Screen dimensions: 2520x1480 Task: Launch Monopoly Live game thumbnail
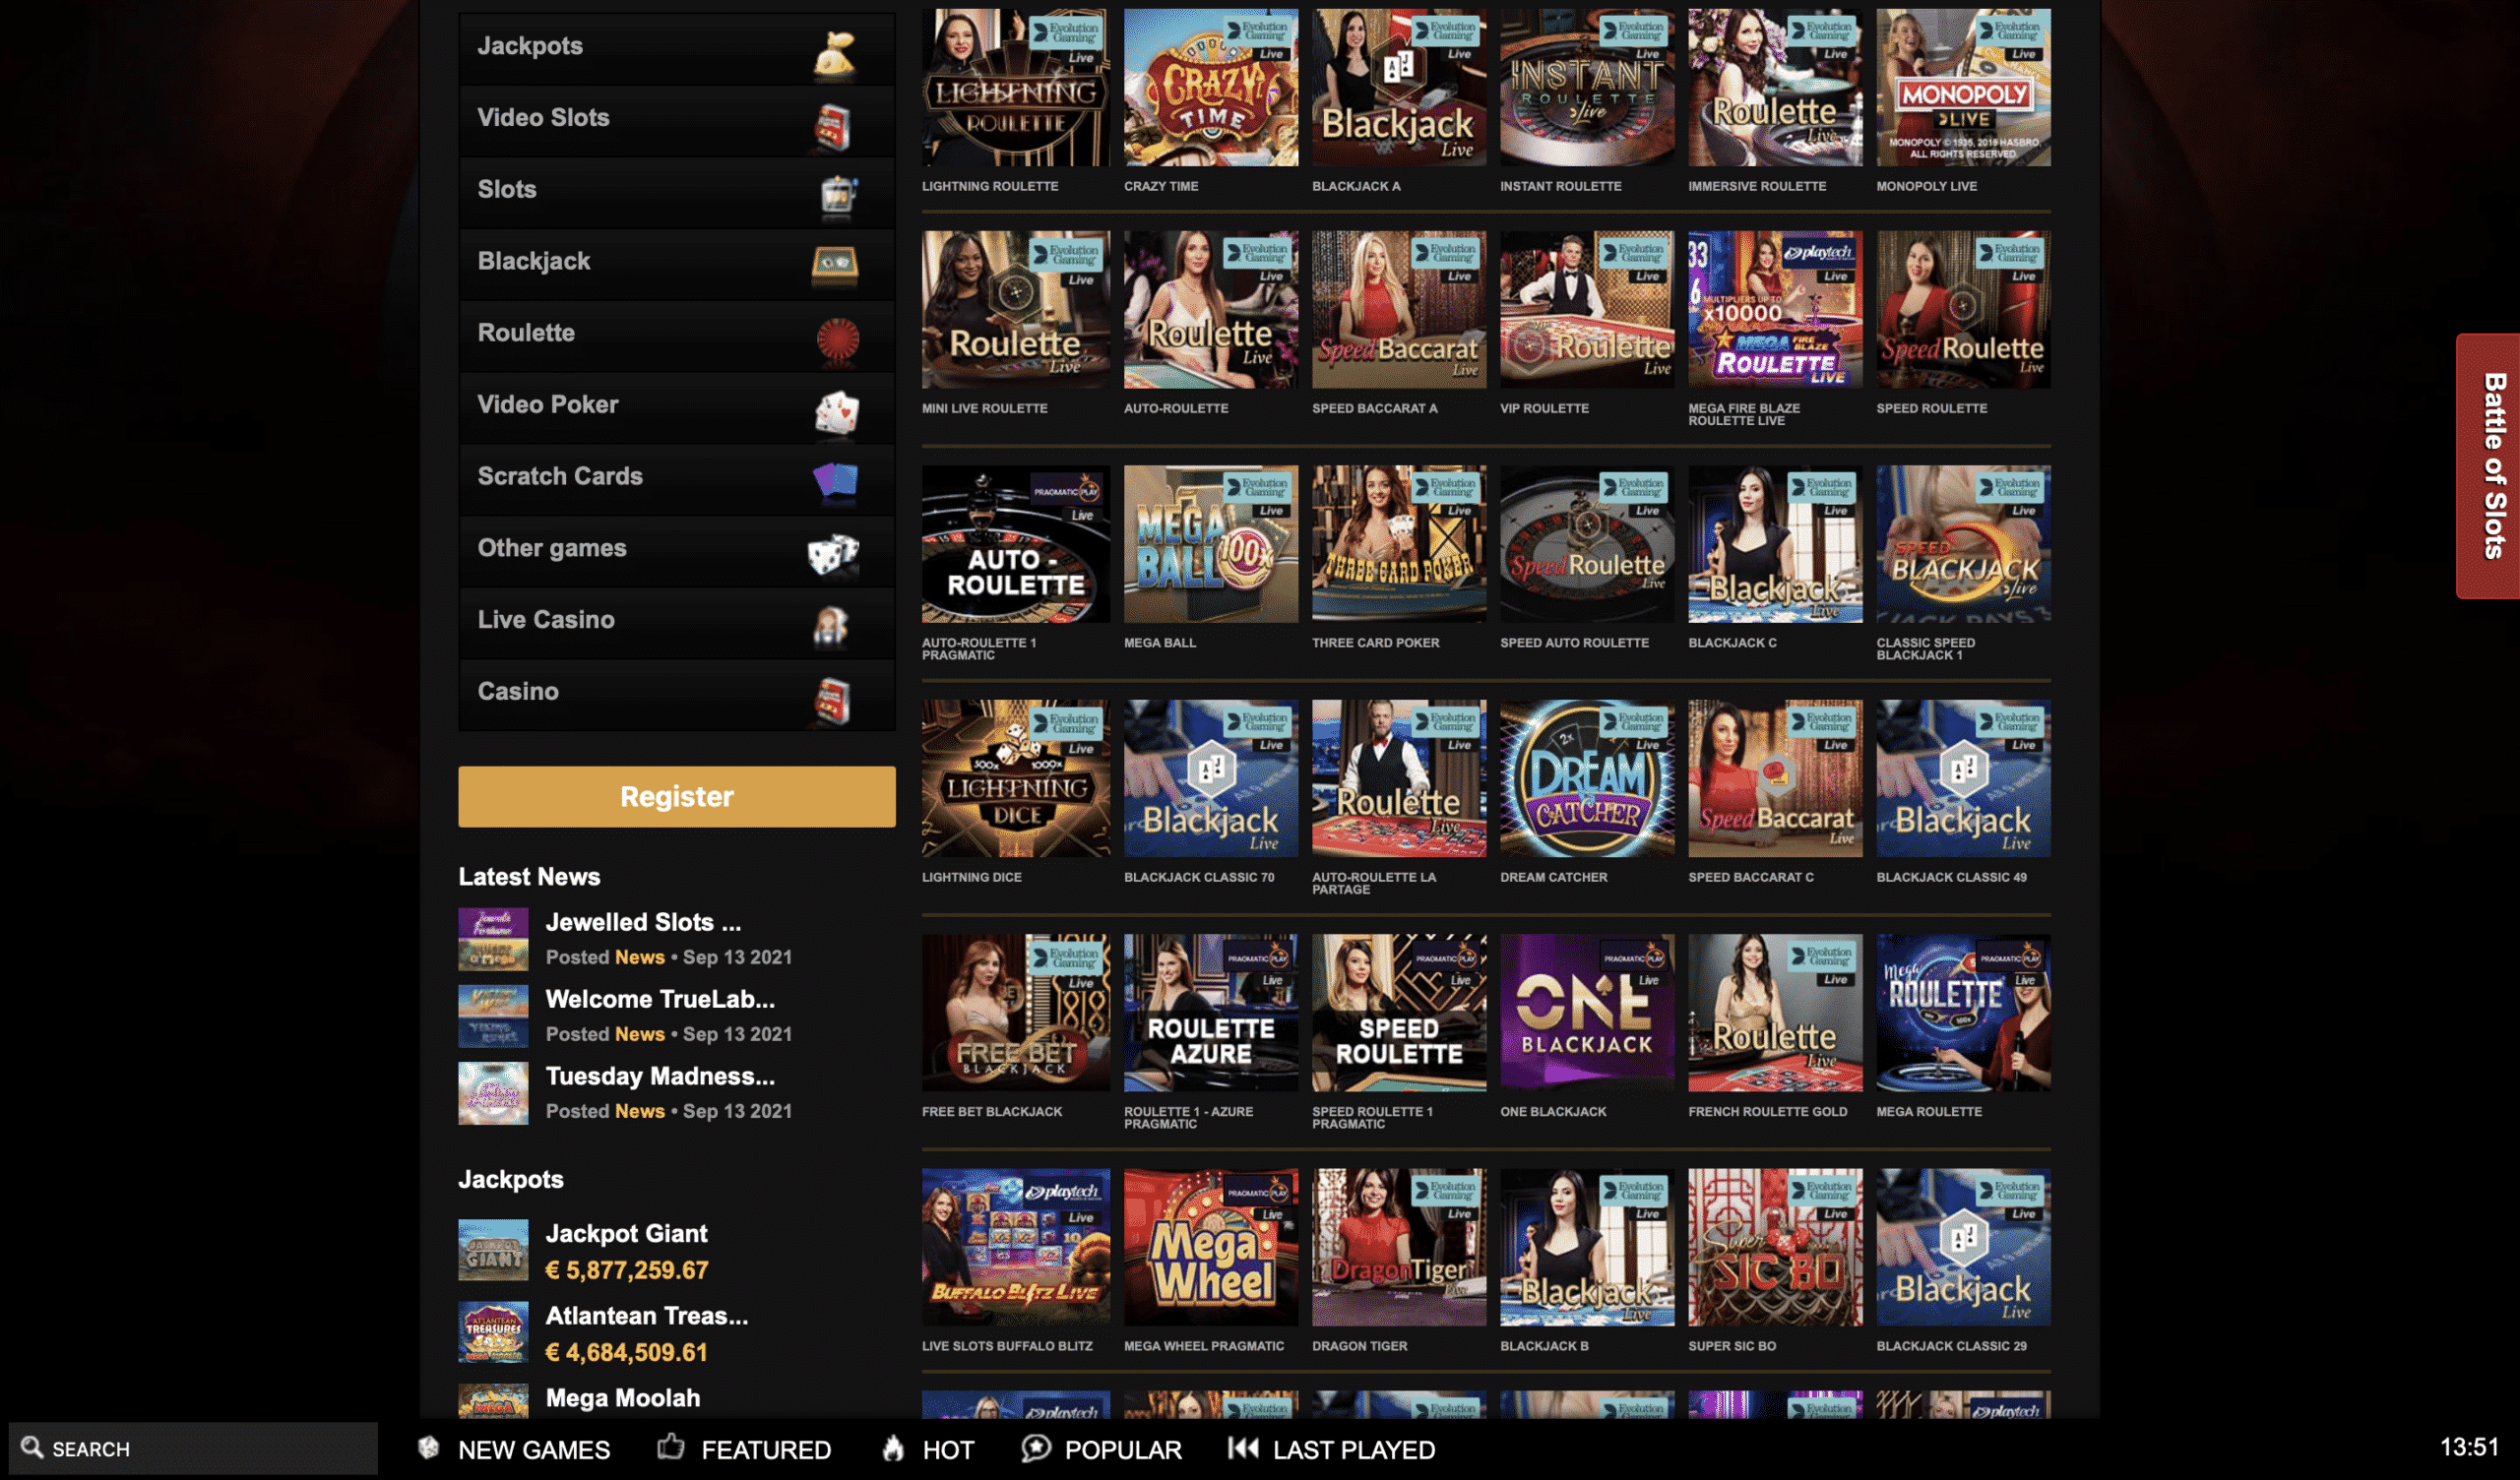pyautogui.click(x=1962, y=88)
